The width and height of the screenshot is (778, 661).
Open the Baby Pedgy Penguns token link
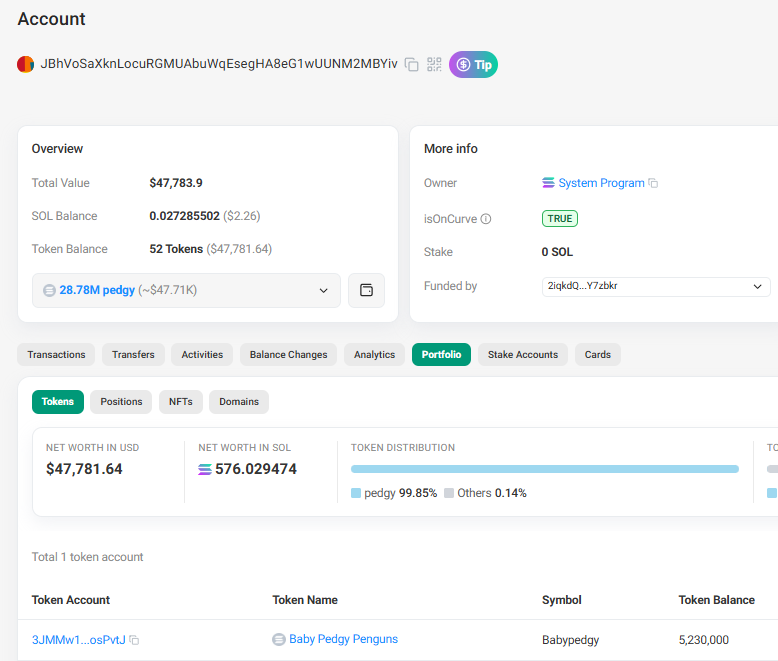[x=343, y=639]
